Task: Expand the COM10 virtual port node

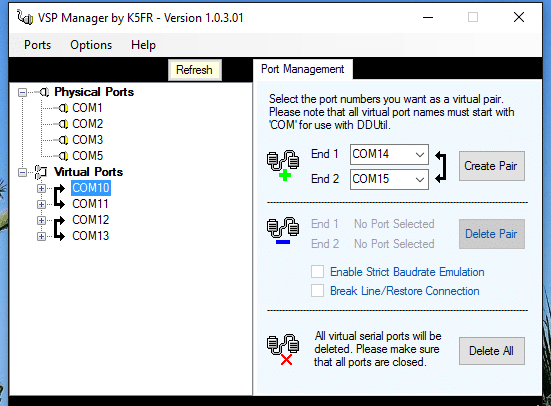Action: 41,188
